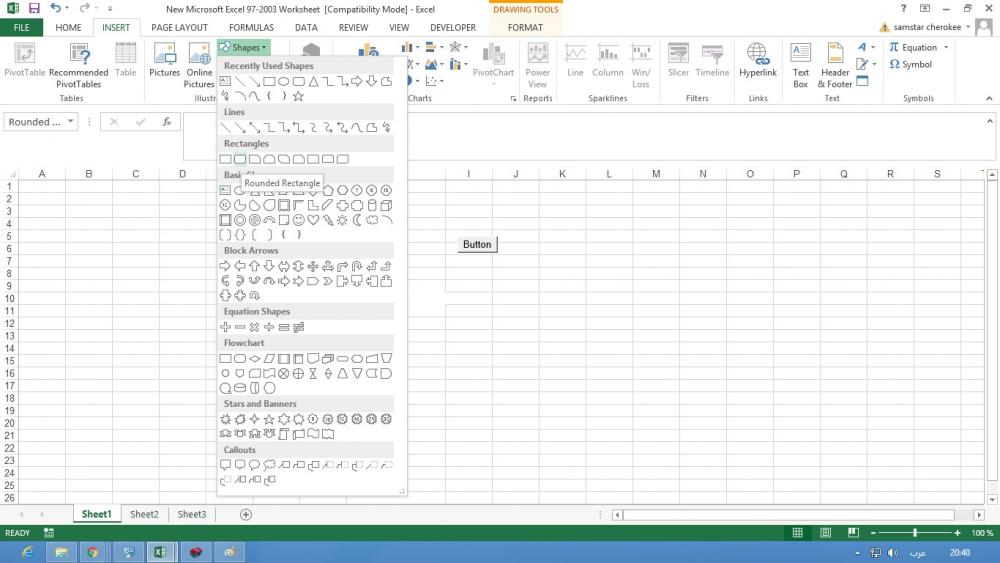Select the Rounded Rectangle shape
Viewport: 1000px width, 563px height.
240,159
